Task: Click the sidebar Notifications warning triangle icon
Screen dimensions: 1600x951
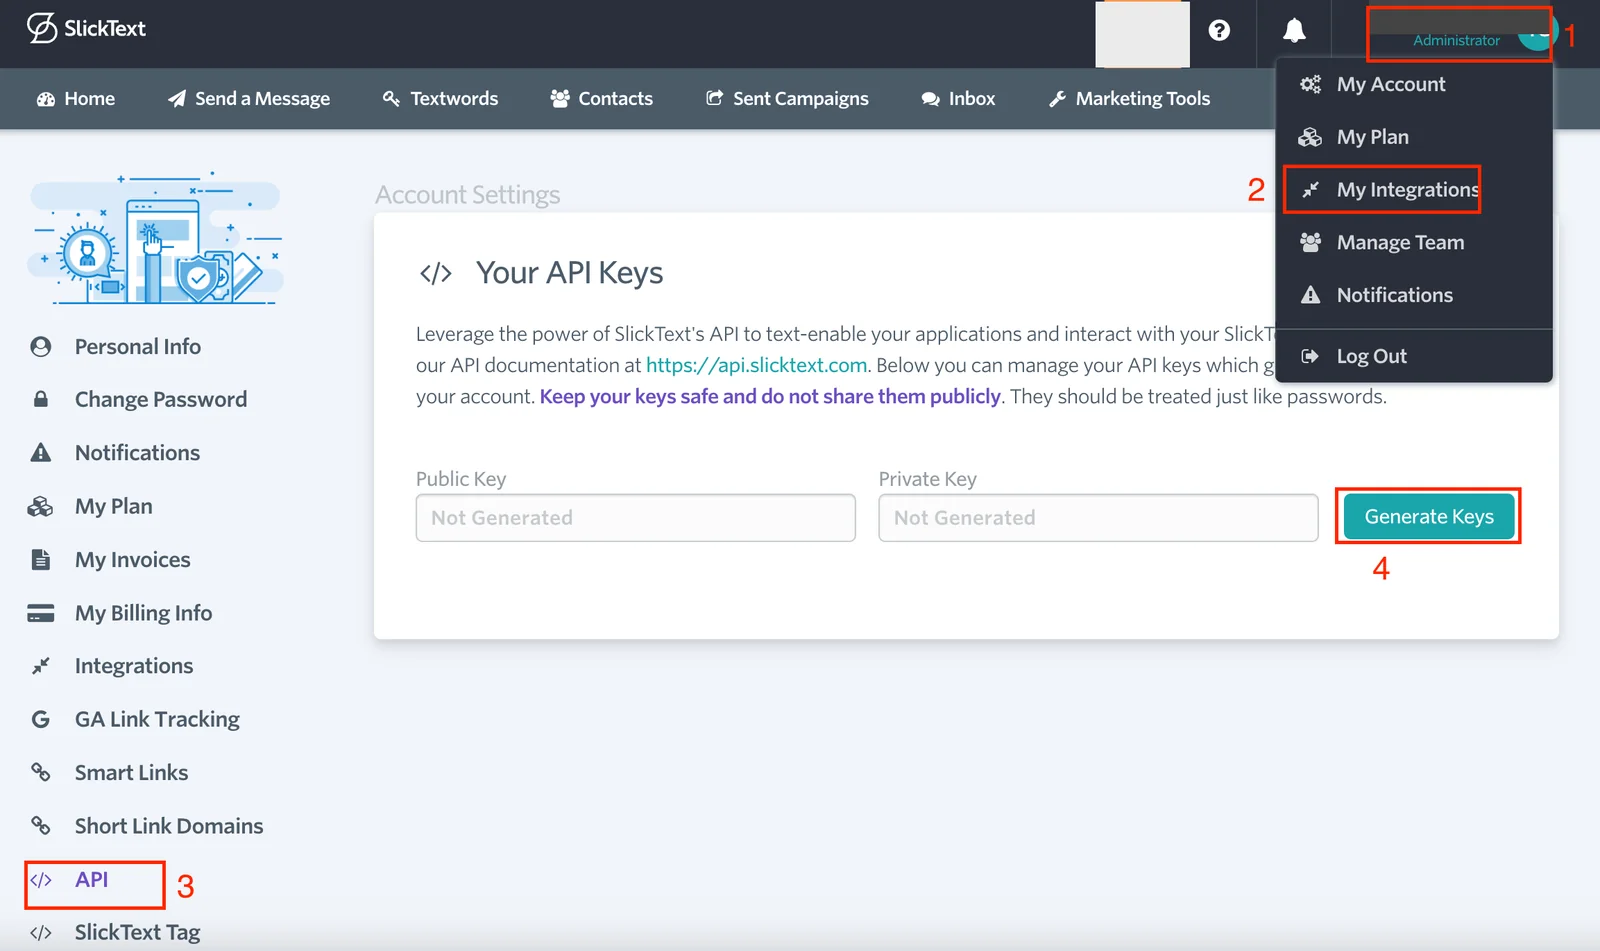Action: pos(41,453)
